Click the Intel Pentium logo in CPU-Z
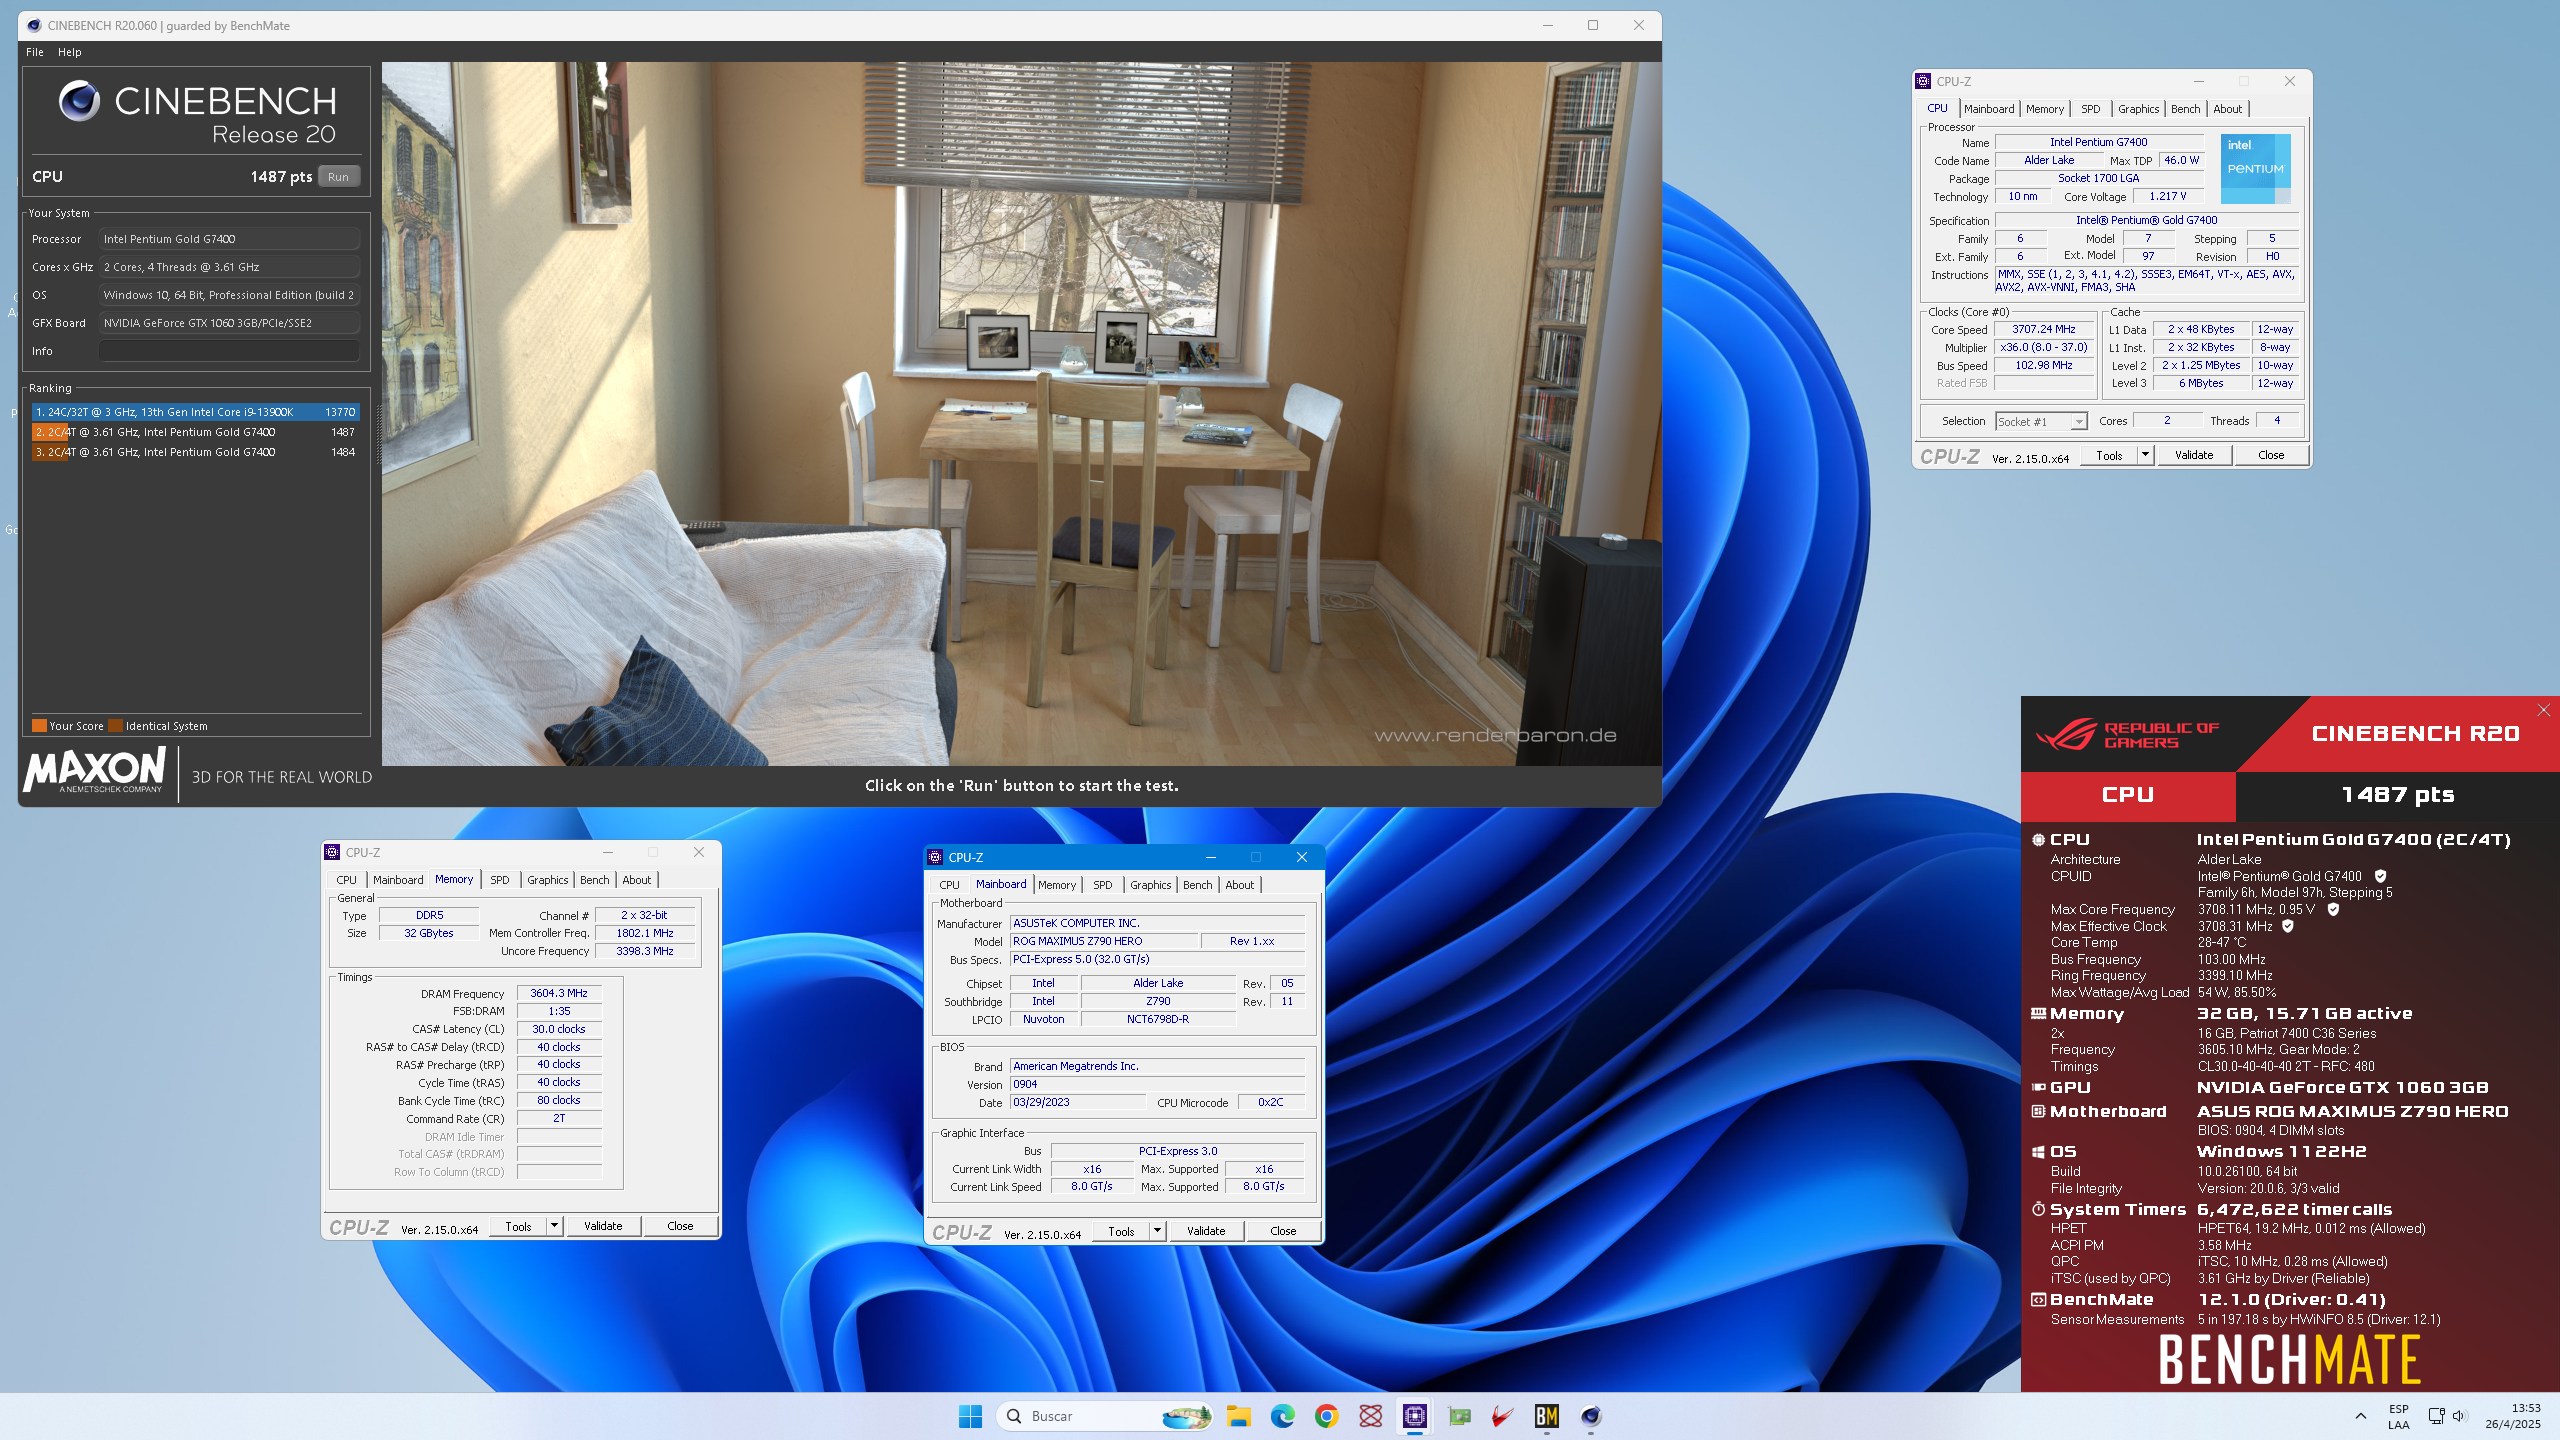Screen dimensions: 2560x1440 2255,169
